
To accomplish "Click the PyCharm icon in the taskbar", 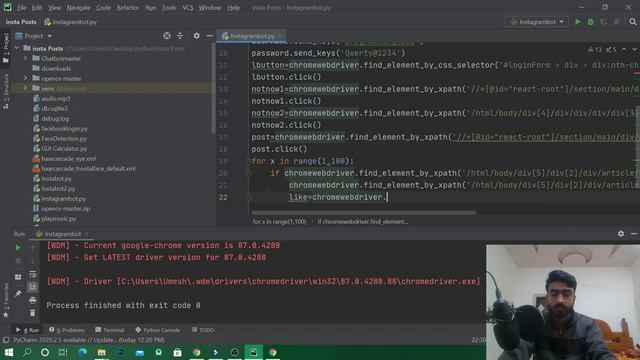I will click(x=253, y=352).
